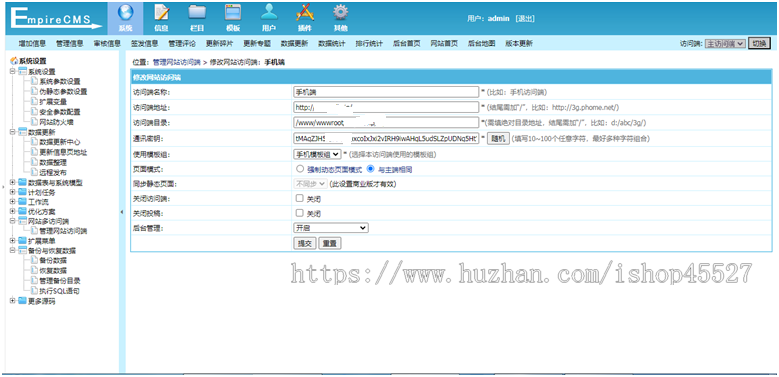779x377 pixels.
Task: Click the page icon for 扩展变量
Action: click(x=34, y=101)
